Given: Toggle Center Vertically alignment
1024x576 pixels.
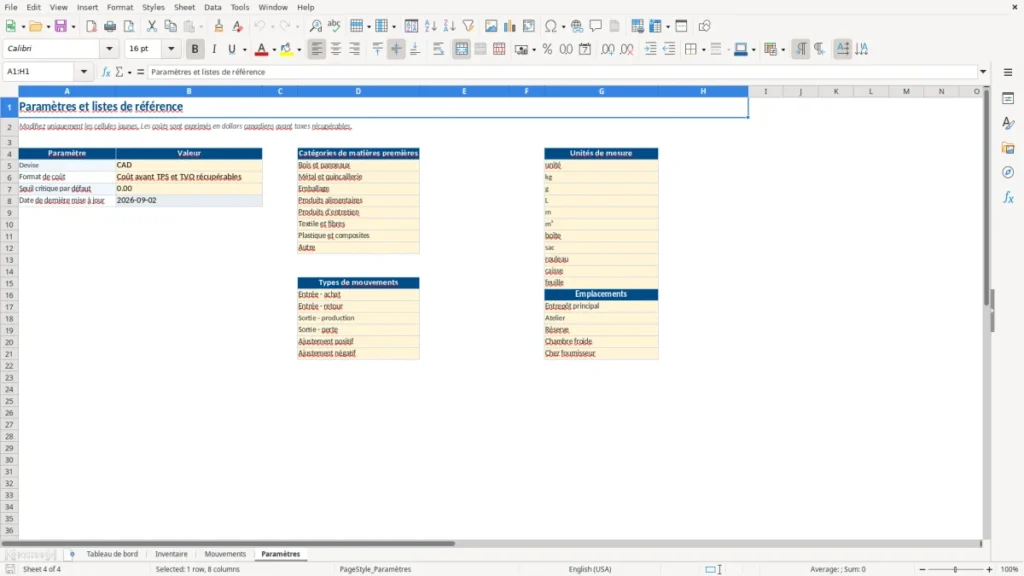Looking at the screenshot, I should point(396,49).
